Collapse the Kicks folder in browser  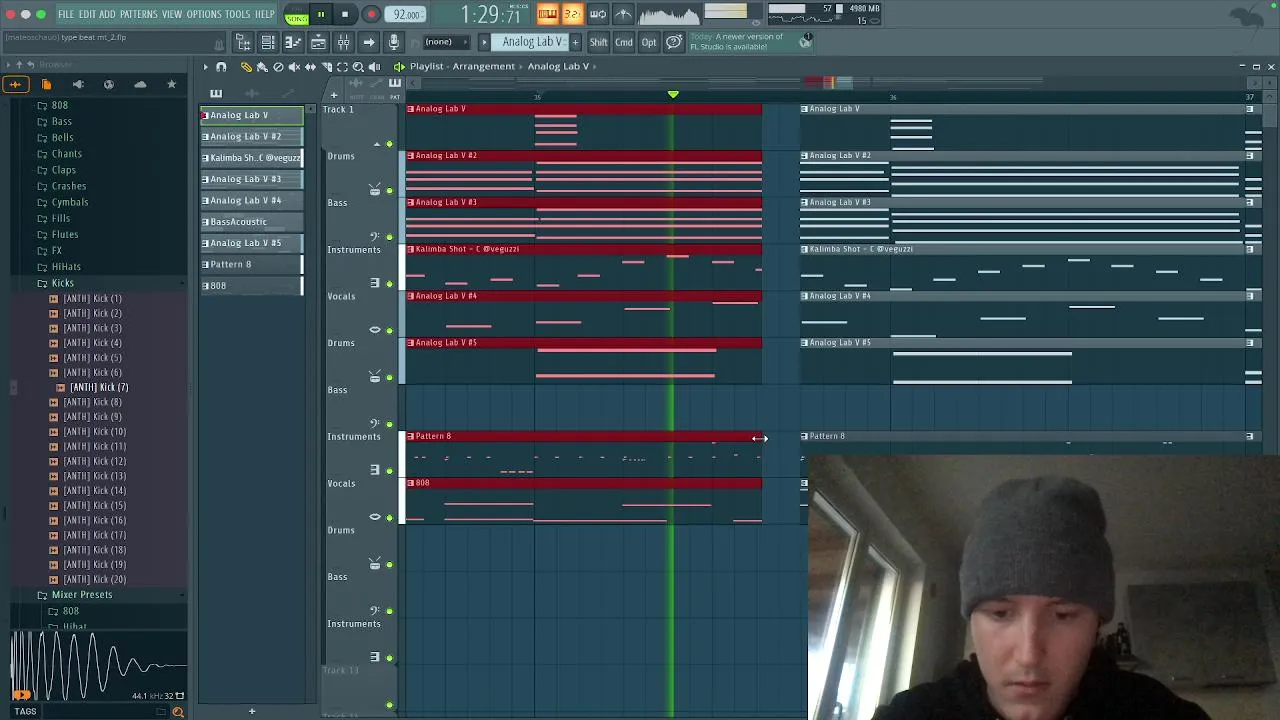pyautogui.click(x=62, y=283)
